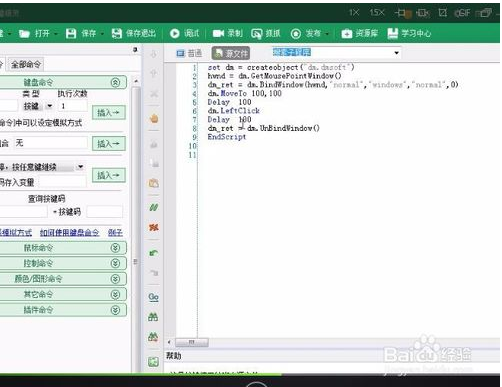The width and height of the screenshot is (502, 387).
Task: Start debugging with the 调试 play icon
Action: point(175,33)
